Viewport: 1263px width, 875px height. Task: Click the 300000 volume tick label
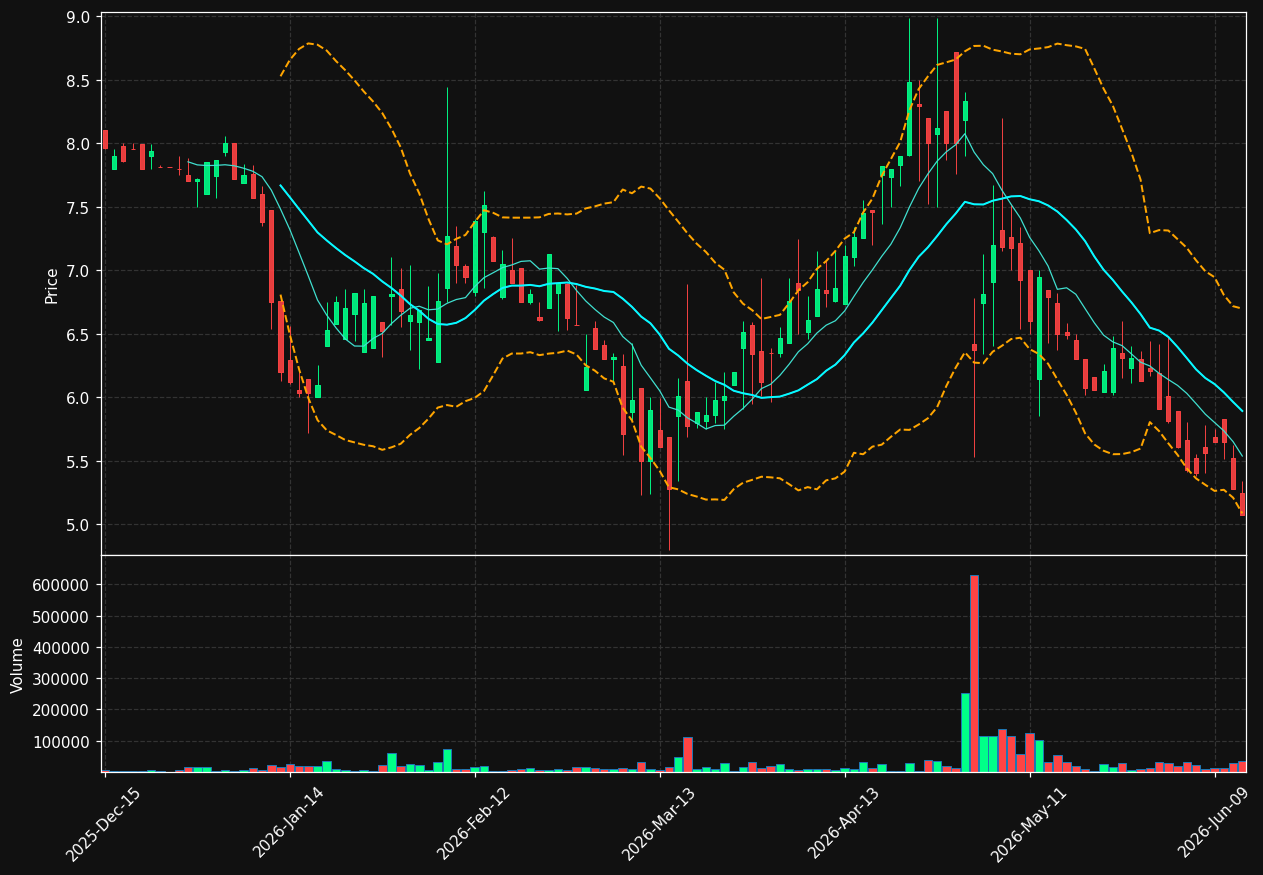pos(61,679)
